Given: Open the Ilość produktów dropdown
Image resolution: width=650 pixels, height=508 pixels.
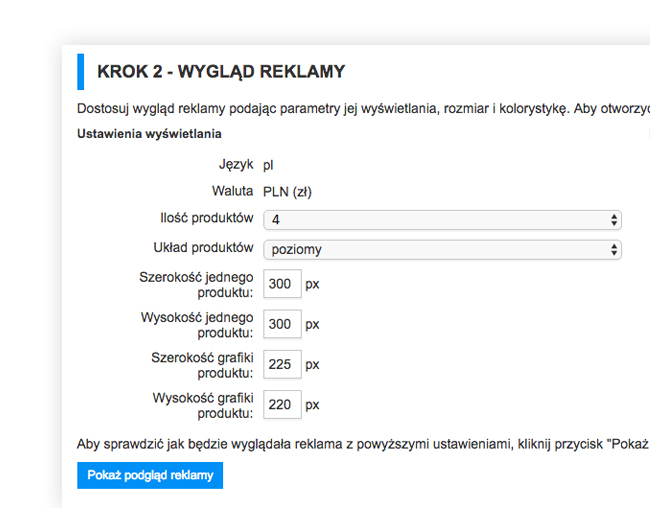Looking at the screenshot, I should [x=442, y=220].
